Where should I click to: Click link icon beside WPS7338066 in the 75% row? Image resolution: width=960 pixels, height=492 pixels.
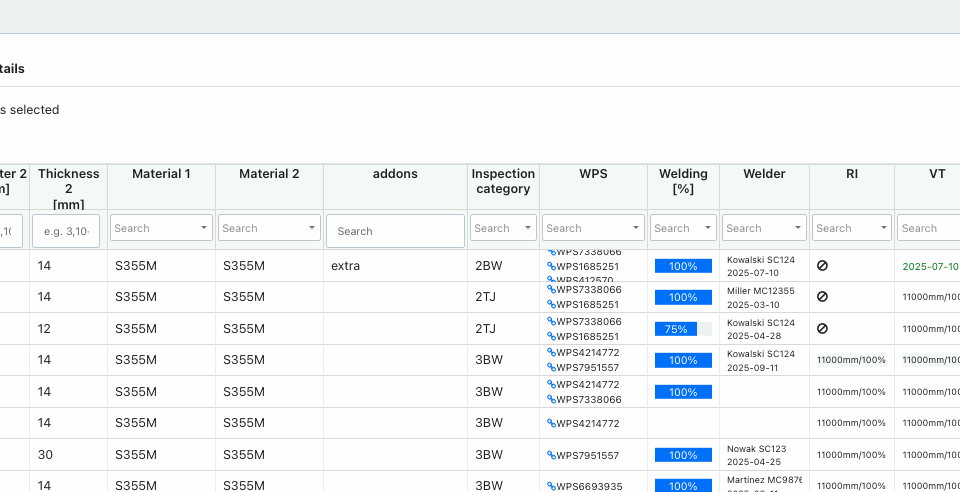[x=551, y=321]
